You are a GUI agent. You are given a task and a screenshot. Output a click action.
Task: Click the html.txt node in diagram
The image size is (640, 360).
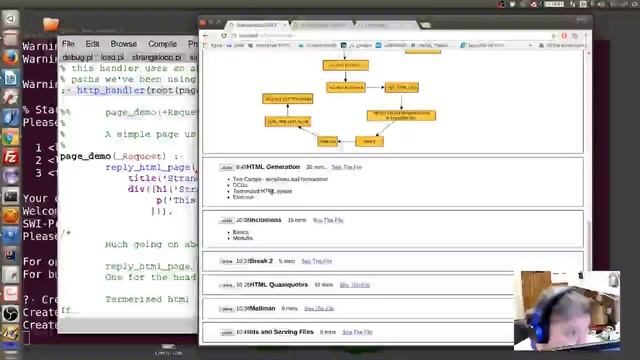click(x=327, y=141)
